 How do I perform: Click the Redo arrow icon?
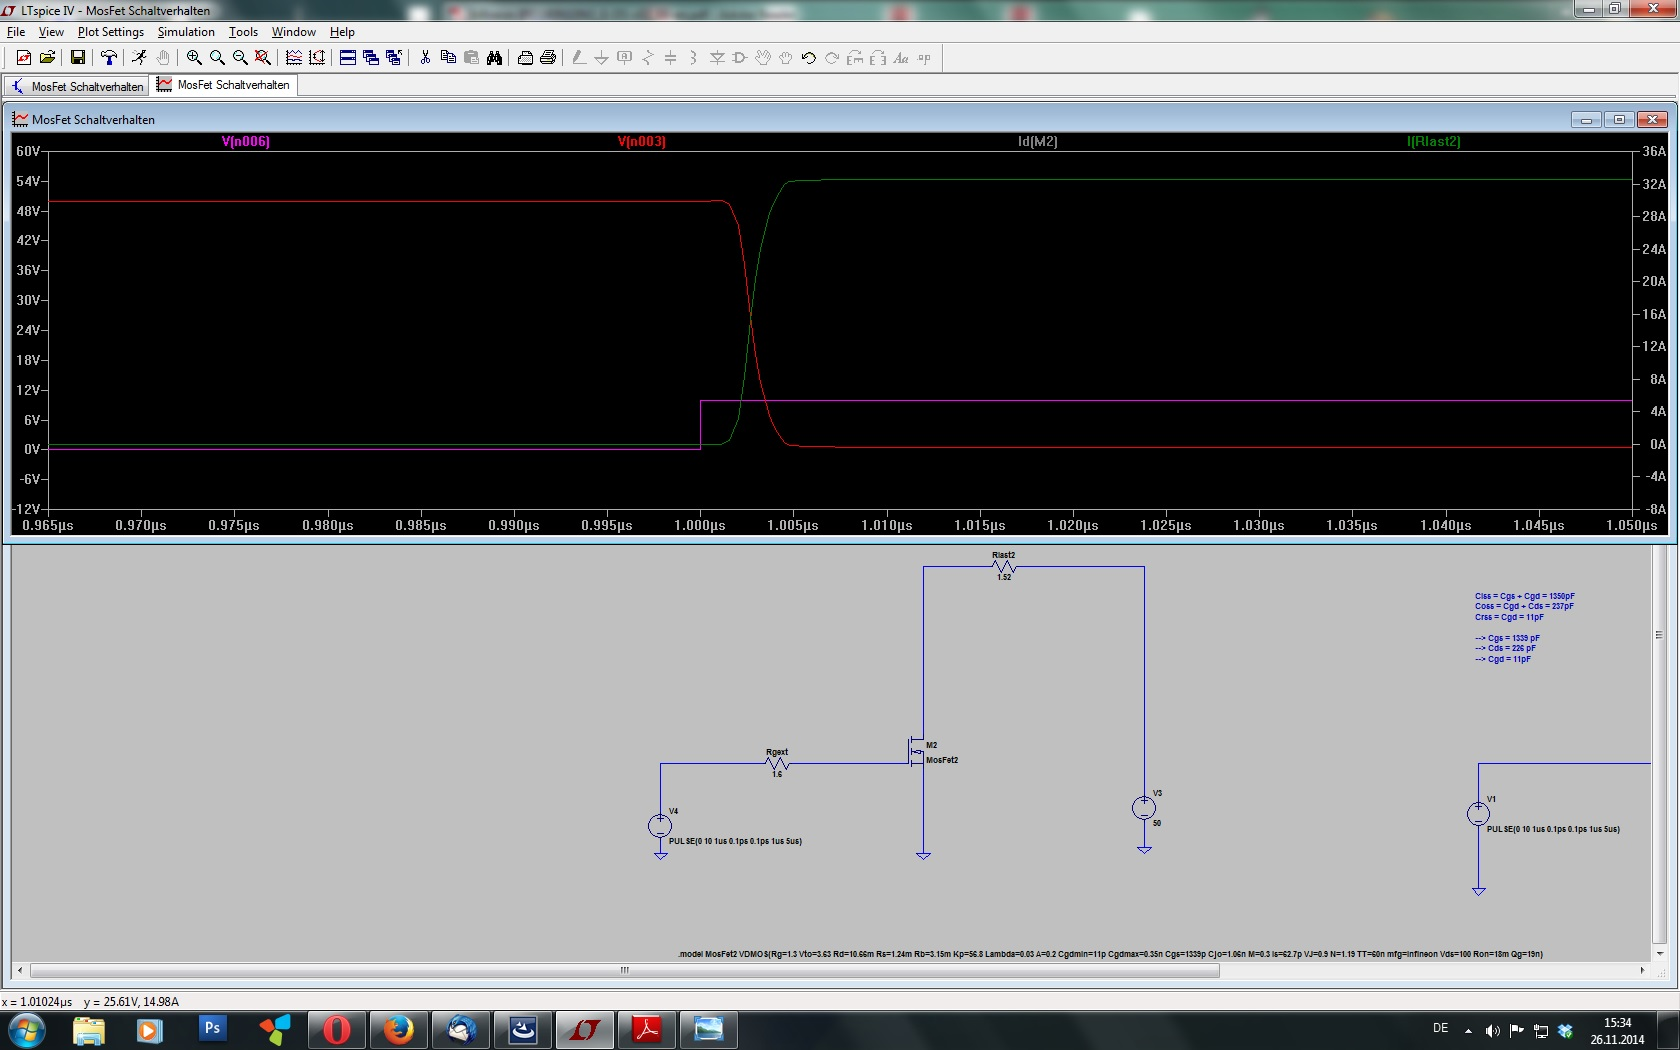point(832,58)
